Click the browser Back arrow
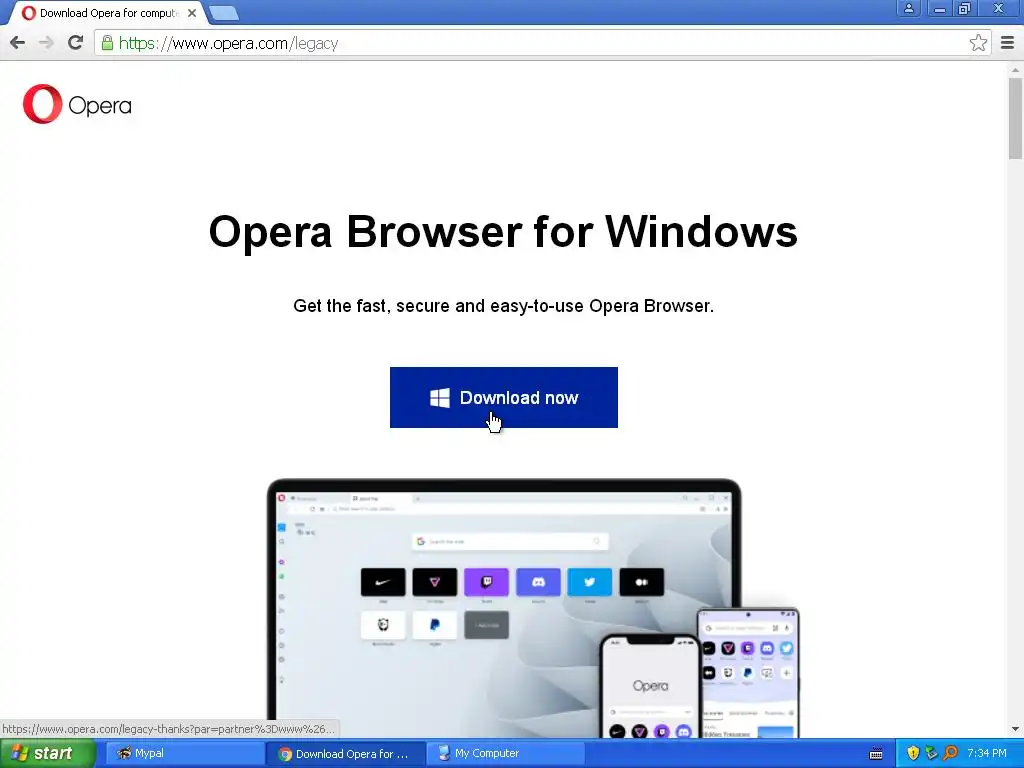1024x768 pixels. click(18, 43)
